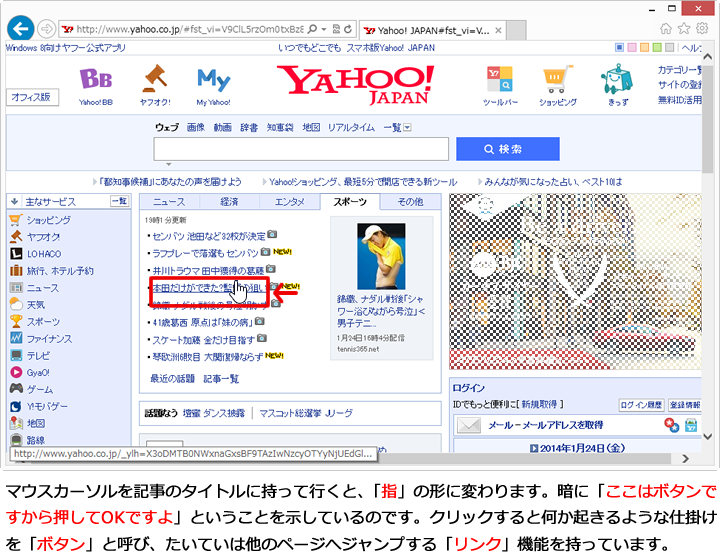Click the vertical scrollbar down arrow
The image size is (720, 559).
pos(708,436)
